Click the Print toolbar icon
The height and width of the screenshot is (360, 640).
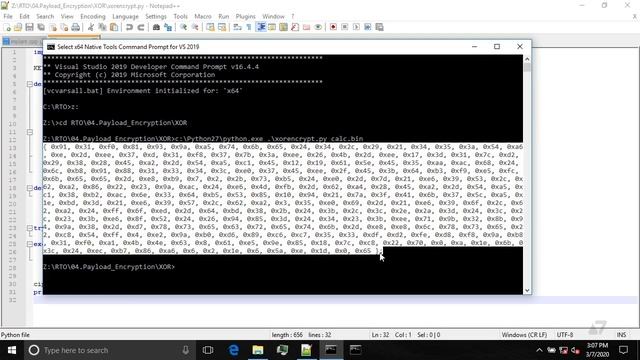click(x=76, y=27)
